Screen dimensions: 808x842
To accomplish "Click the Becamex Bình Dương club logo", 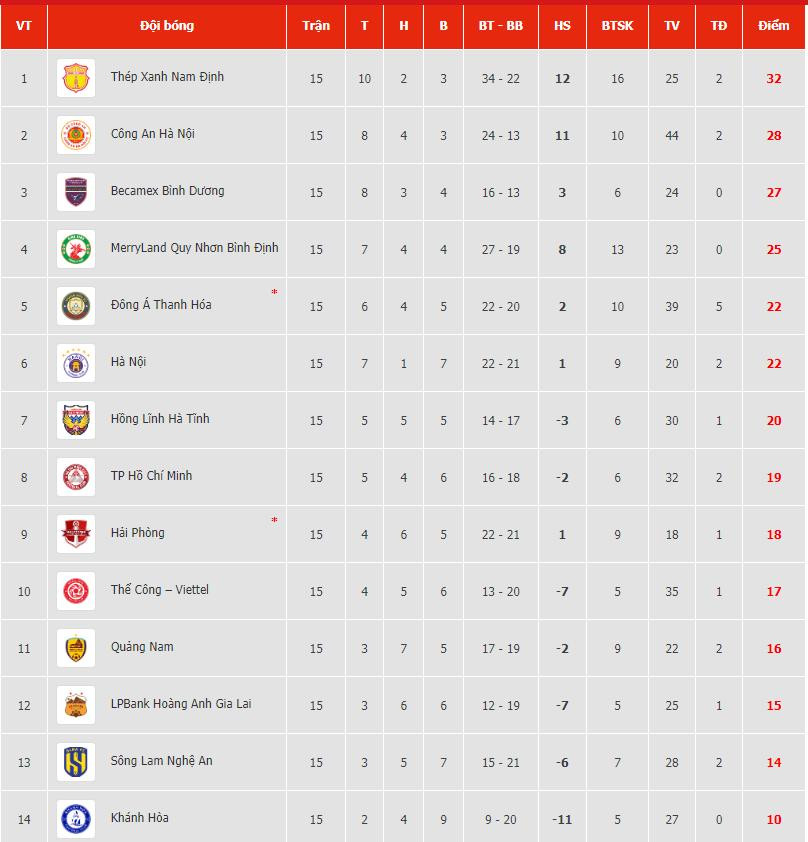I will (76, 192).
